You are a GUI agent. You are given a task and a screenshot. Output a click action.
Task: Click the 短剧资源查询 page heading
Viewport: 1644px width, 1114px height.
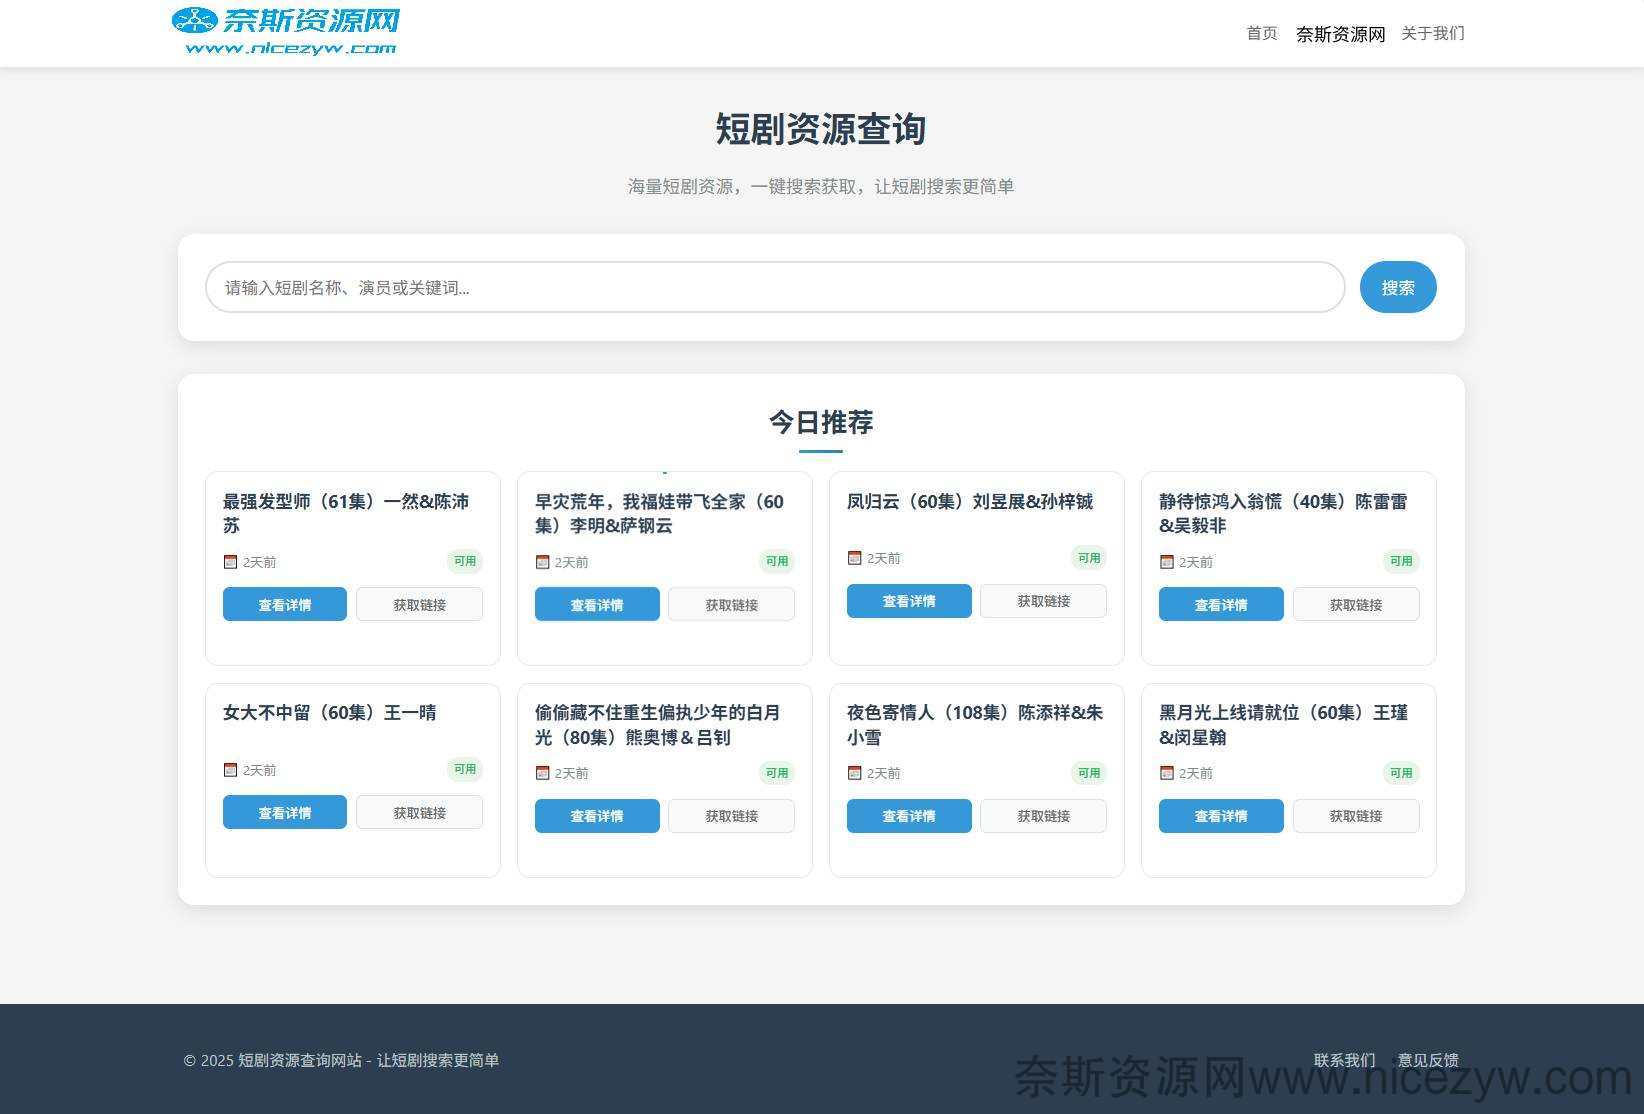tap(821, 129)
